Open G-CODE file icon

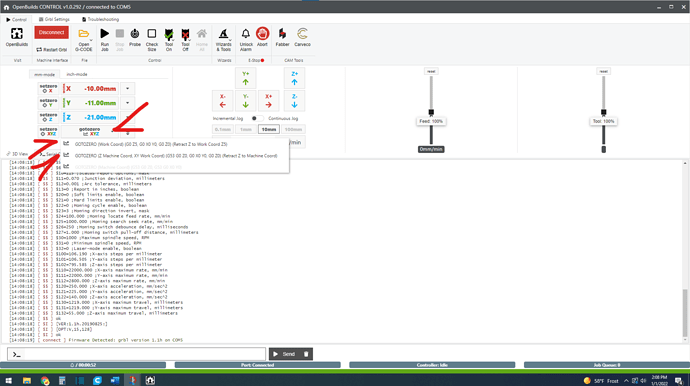(84, 34)
